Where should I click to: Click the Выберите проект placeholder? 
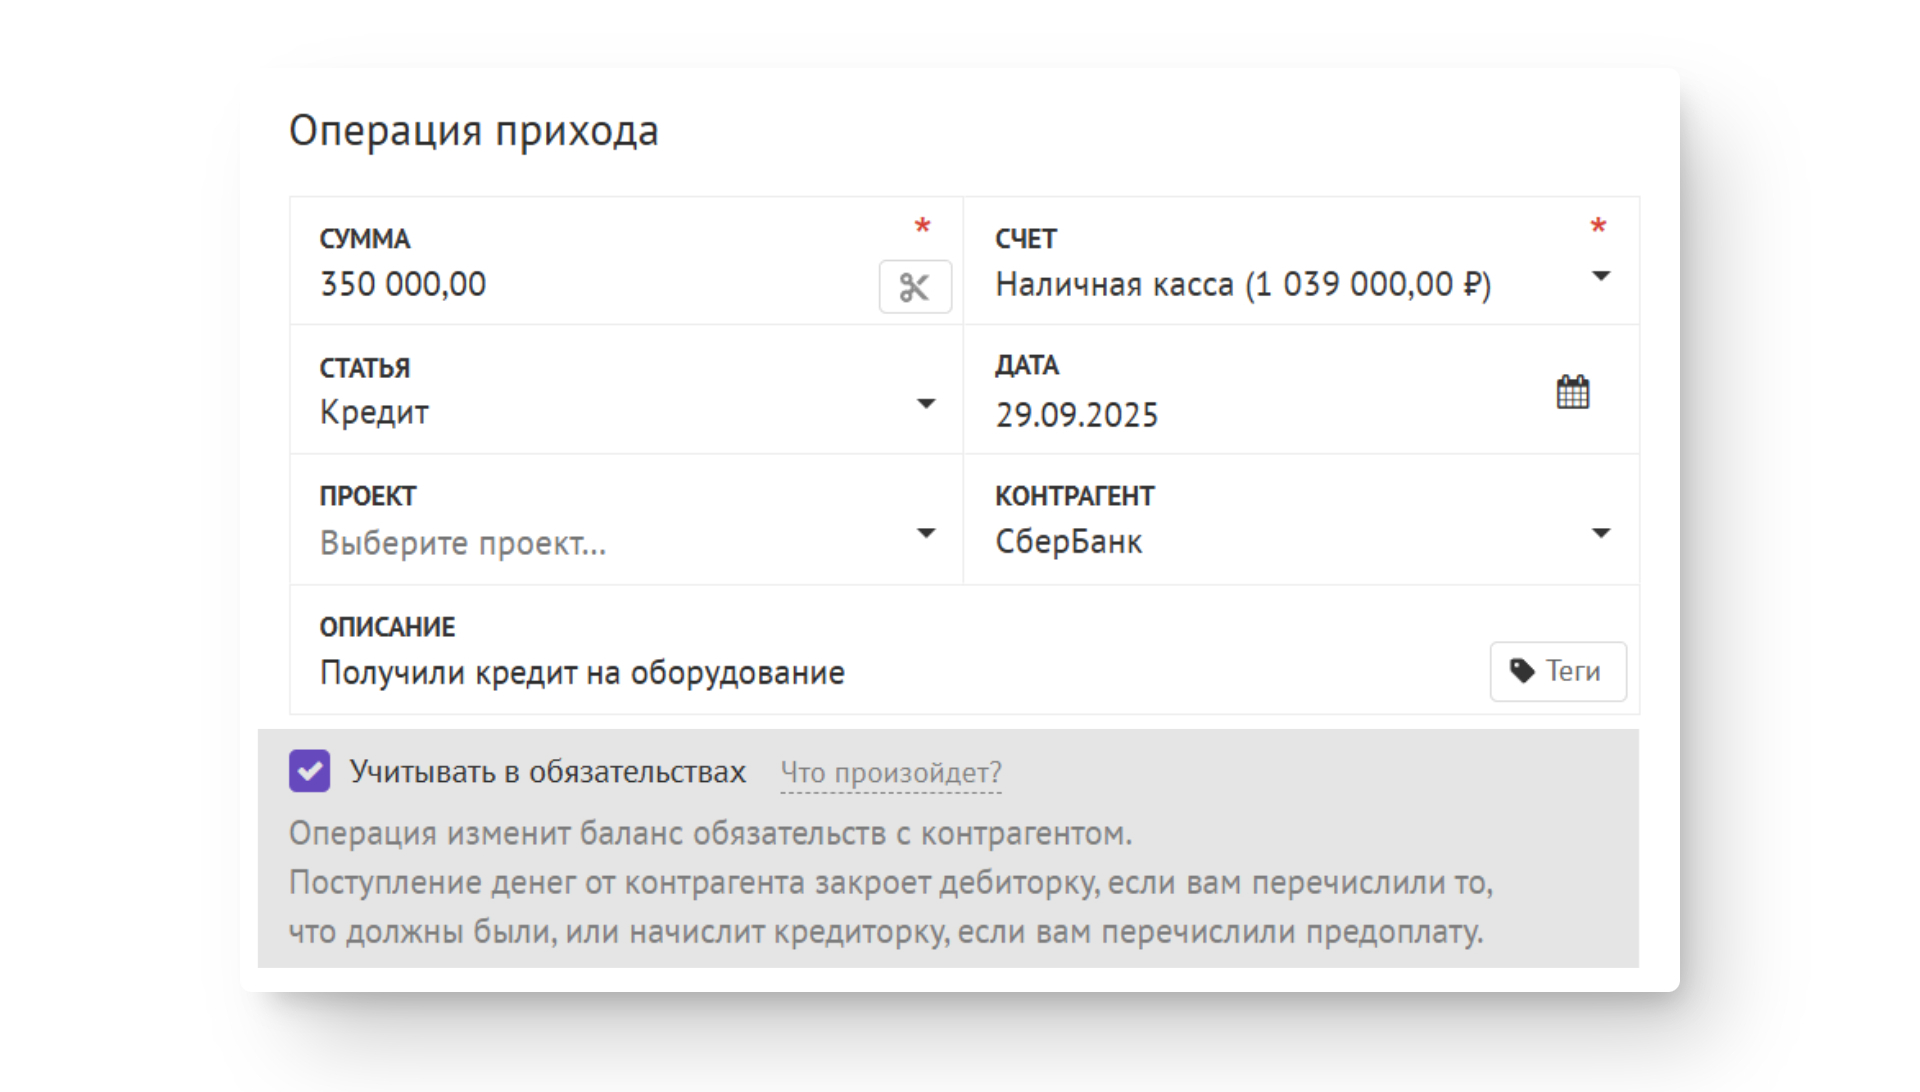(x=463, y=543)
